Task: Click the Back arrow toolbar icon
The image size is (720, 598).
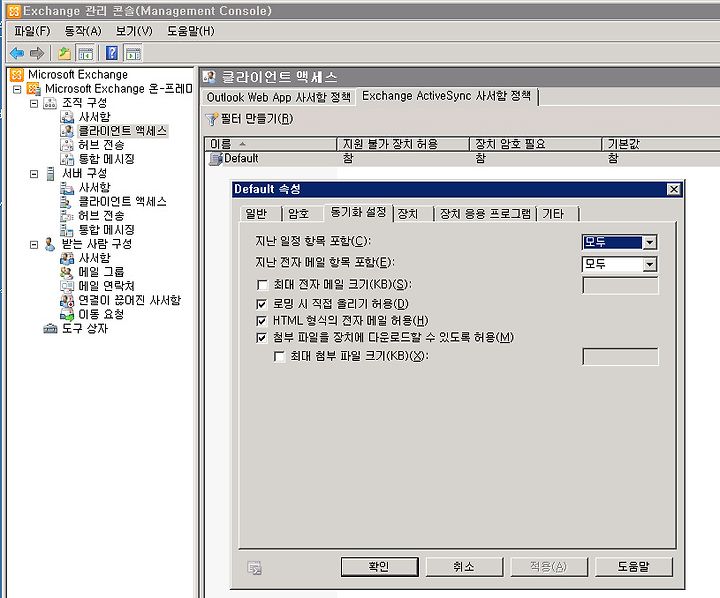Action: 17,53
